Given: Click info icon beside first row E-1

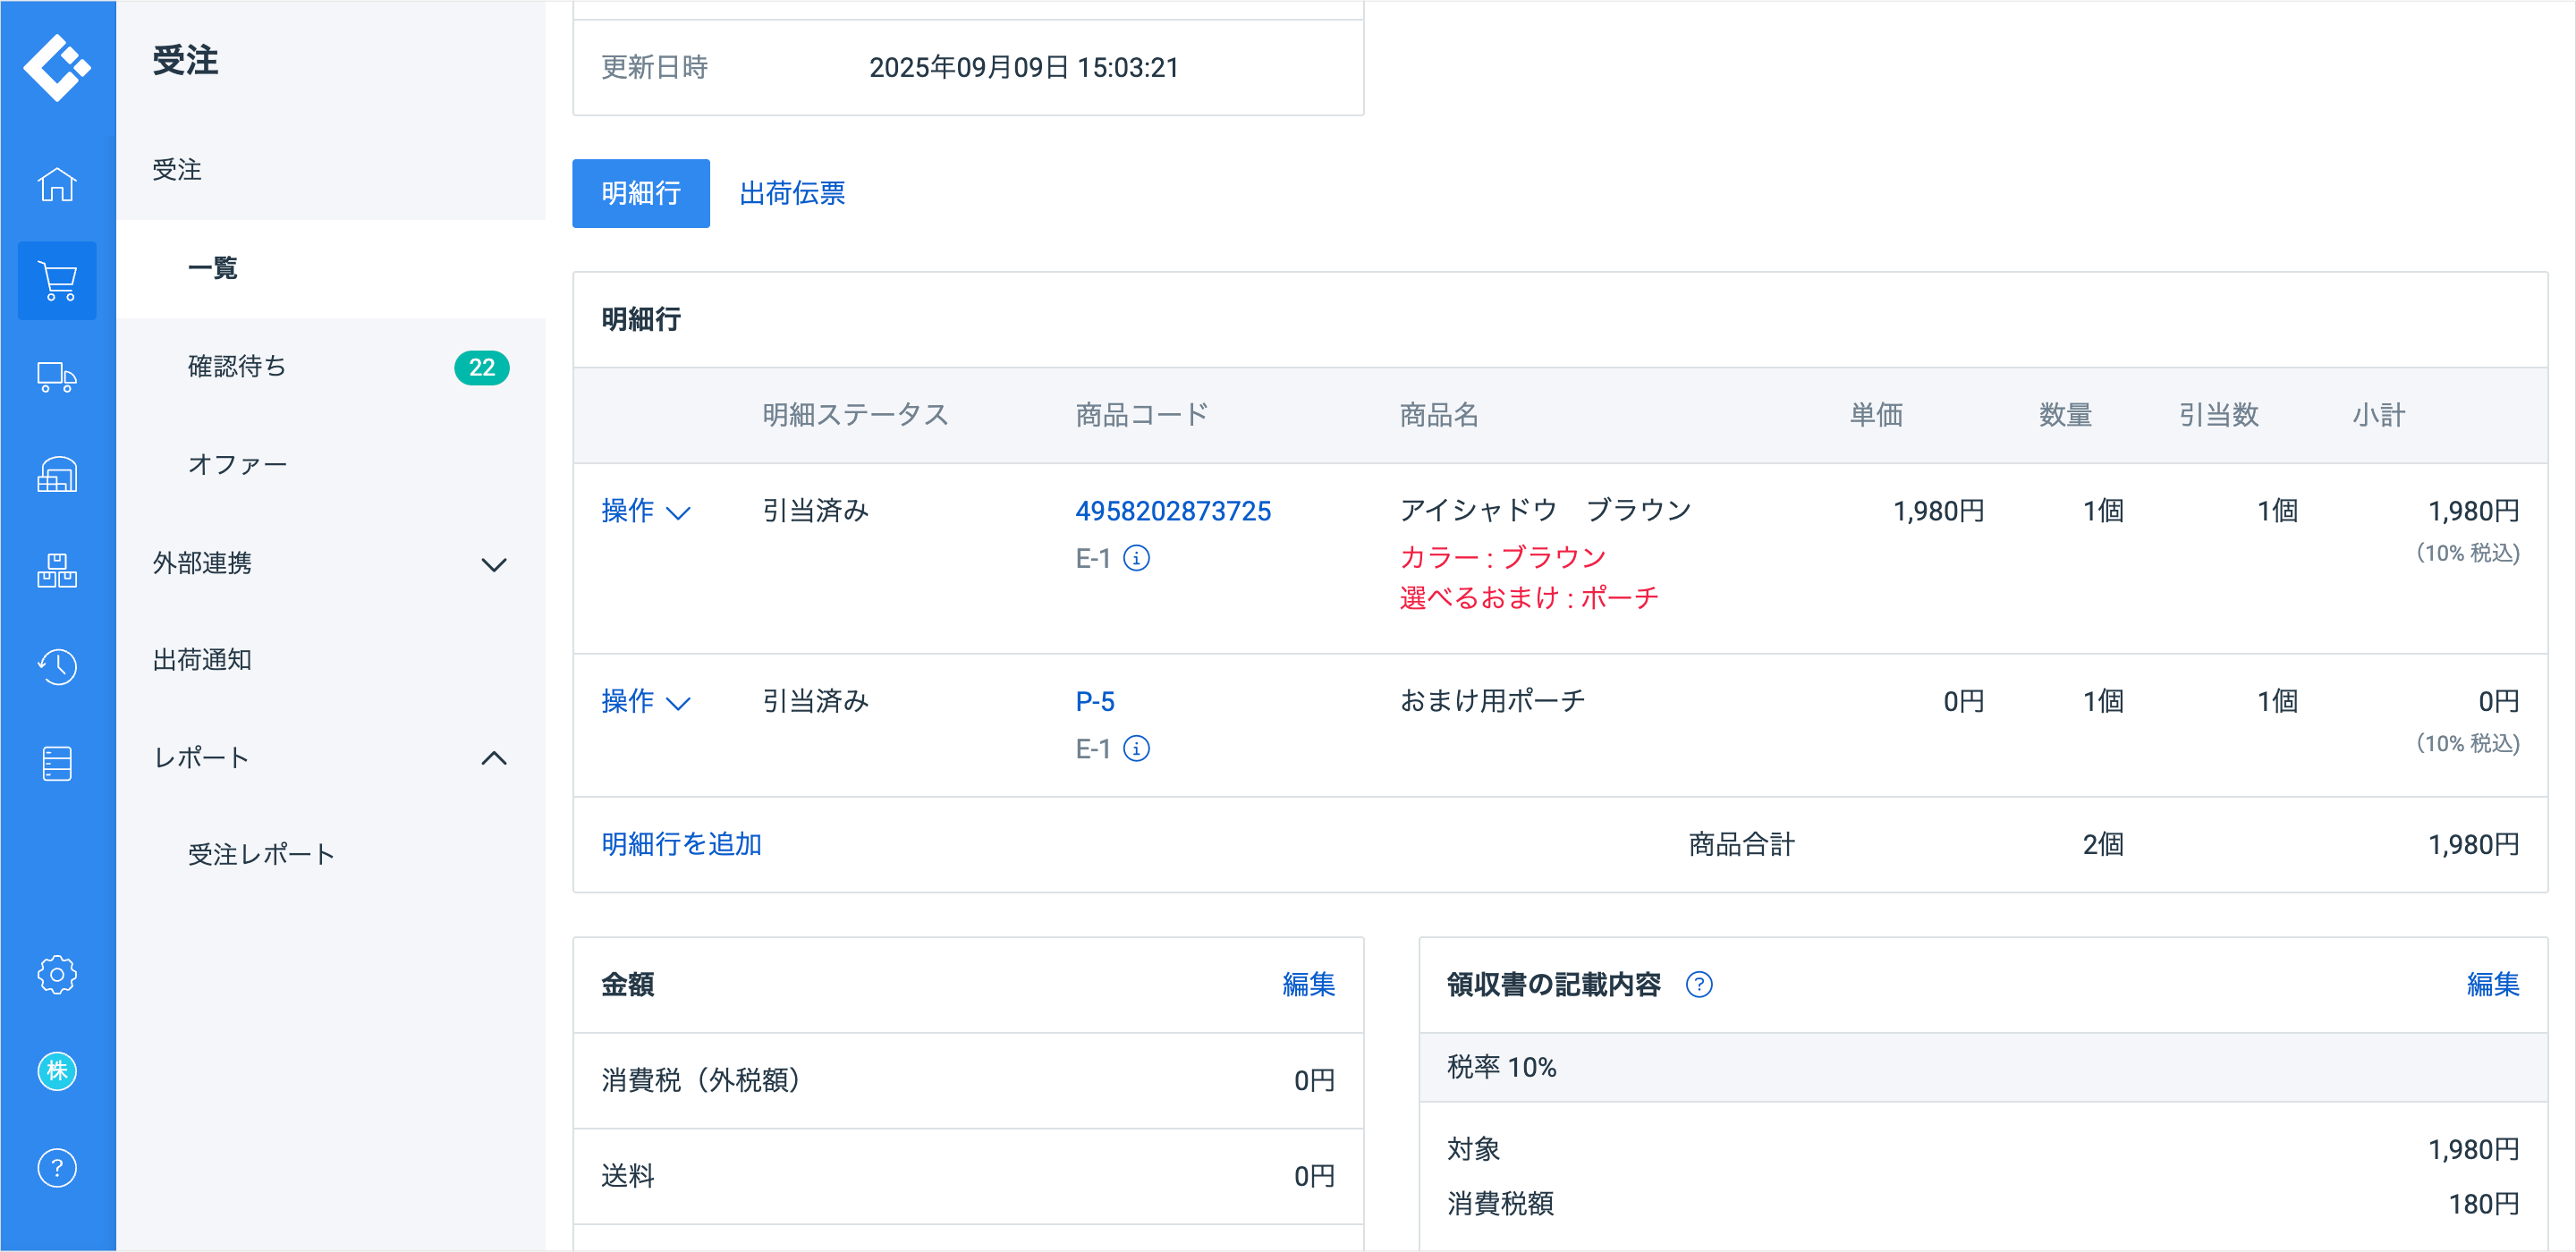Looking at the screenshot, I should 1136,558.
